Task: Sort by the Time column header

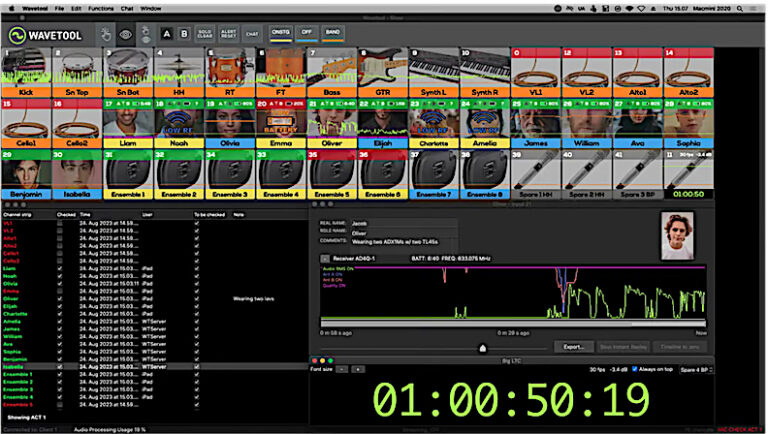Action: (x=85, y=215)
